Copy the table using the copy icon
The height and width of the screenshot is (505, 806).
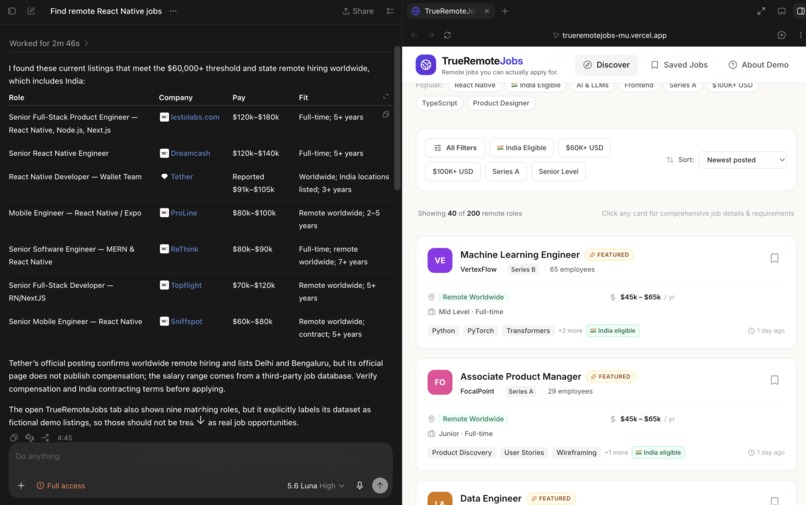[386, 114]
